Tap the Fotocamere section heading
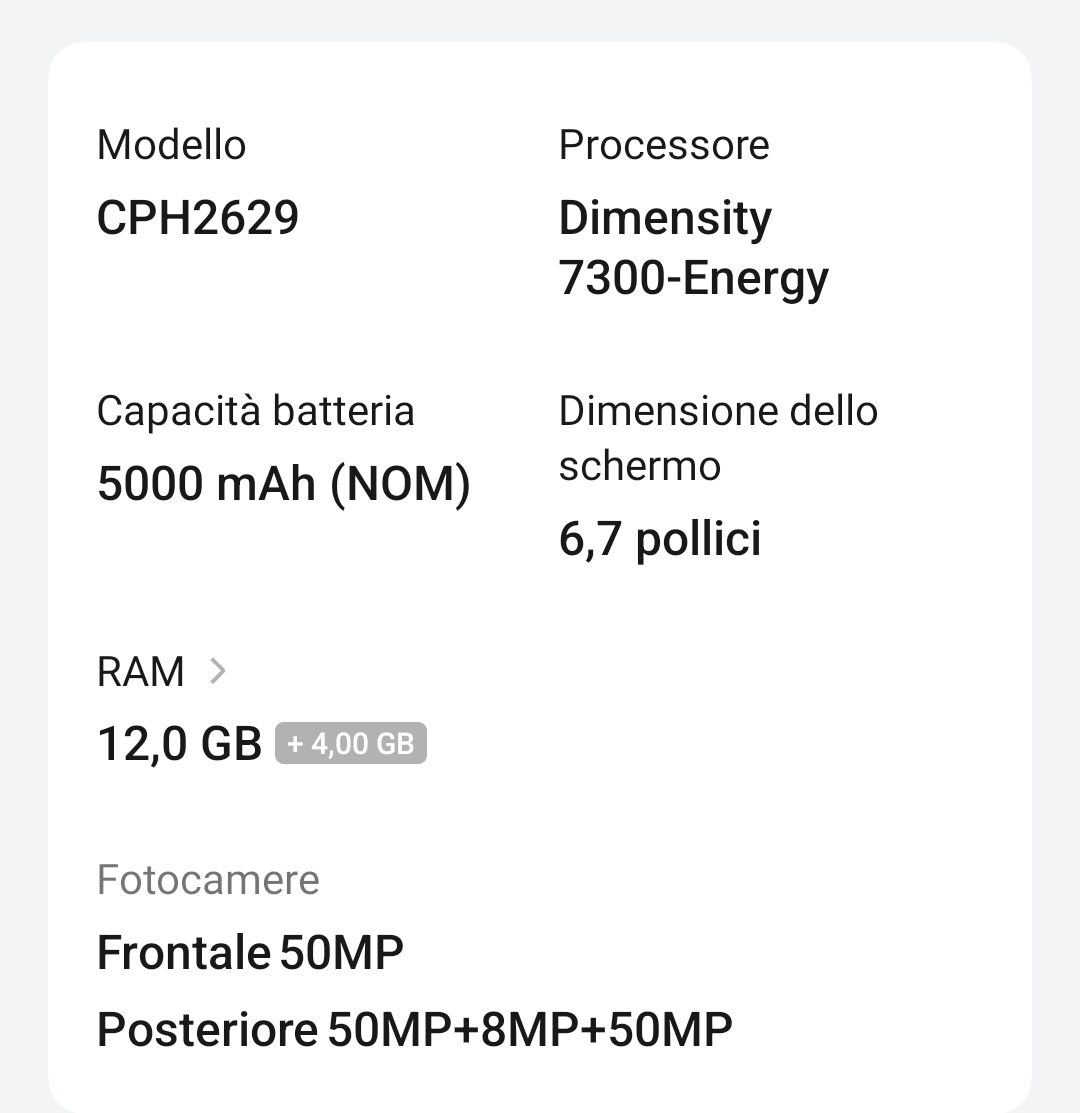 point(208,880)
